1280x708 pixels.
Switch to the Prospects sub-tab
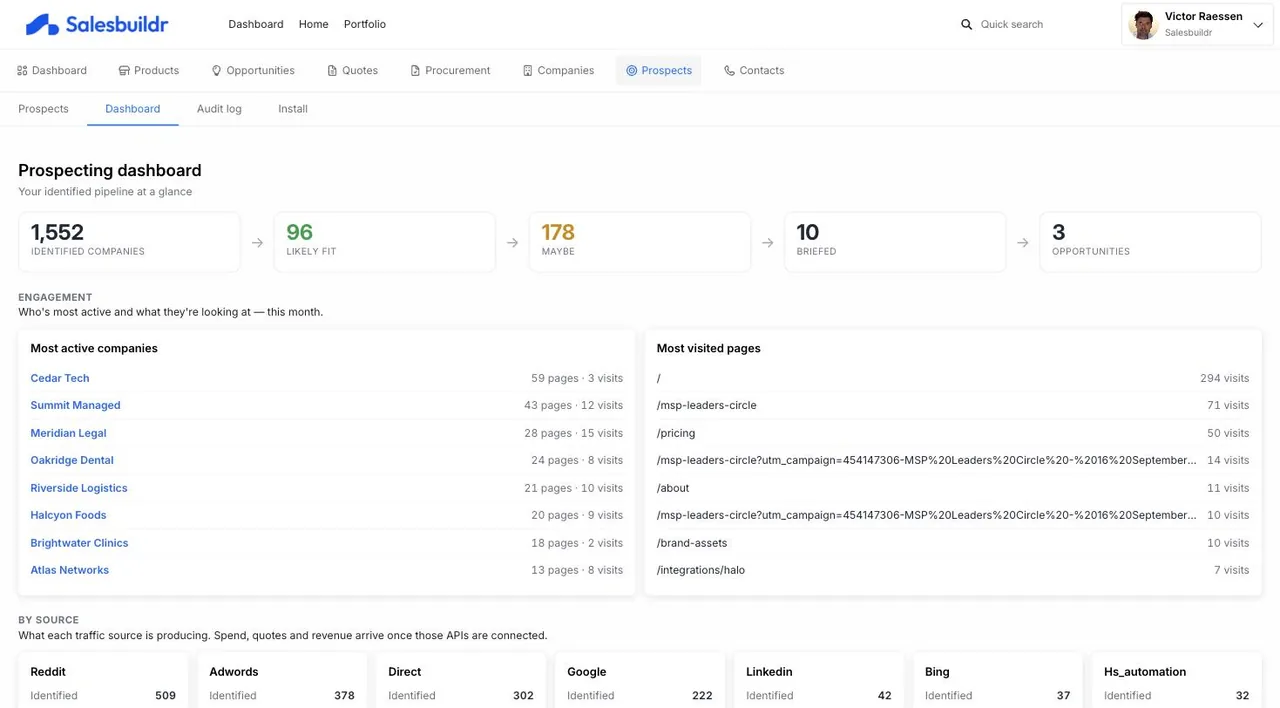43,109
